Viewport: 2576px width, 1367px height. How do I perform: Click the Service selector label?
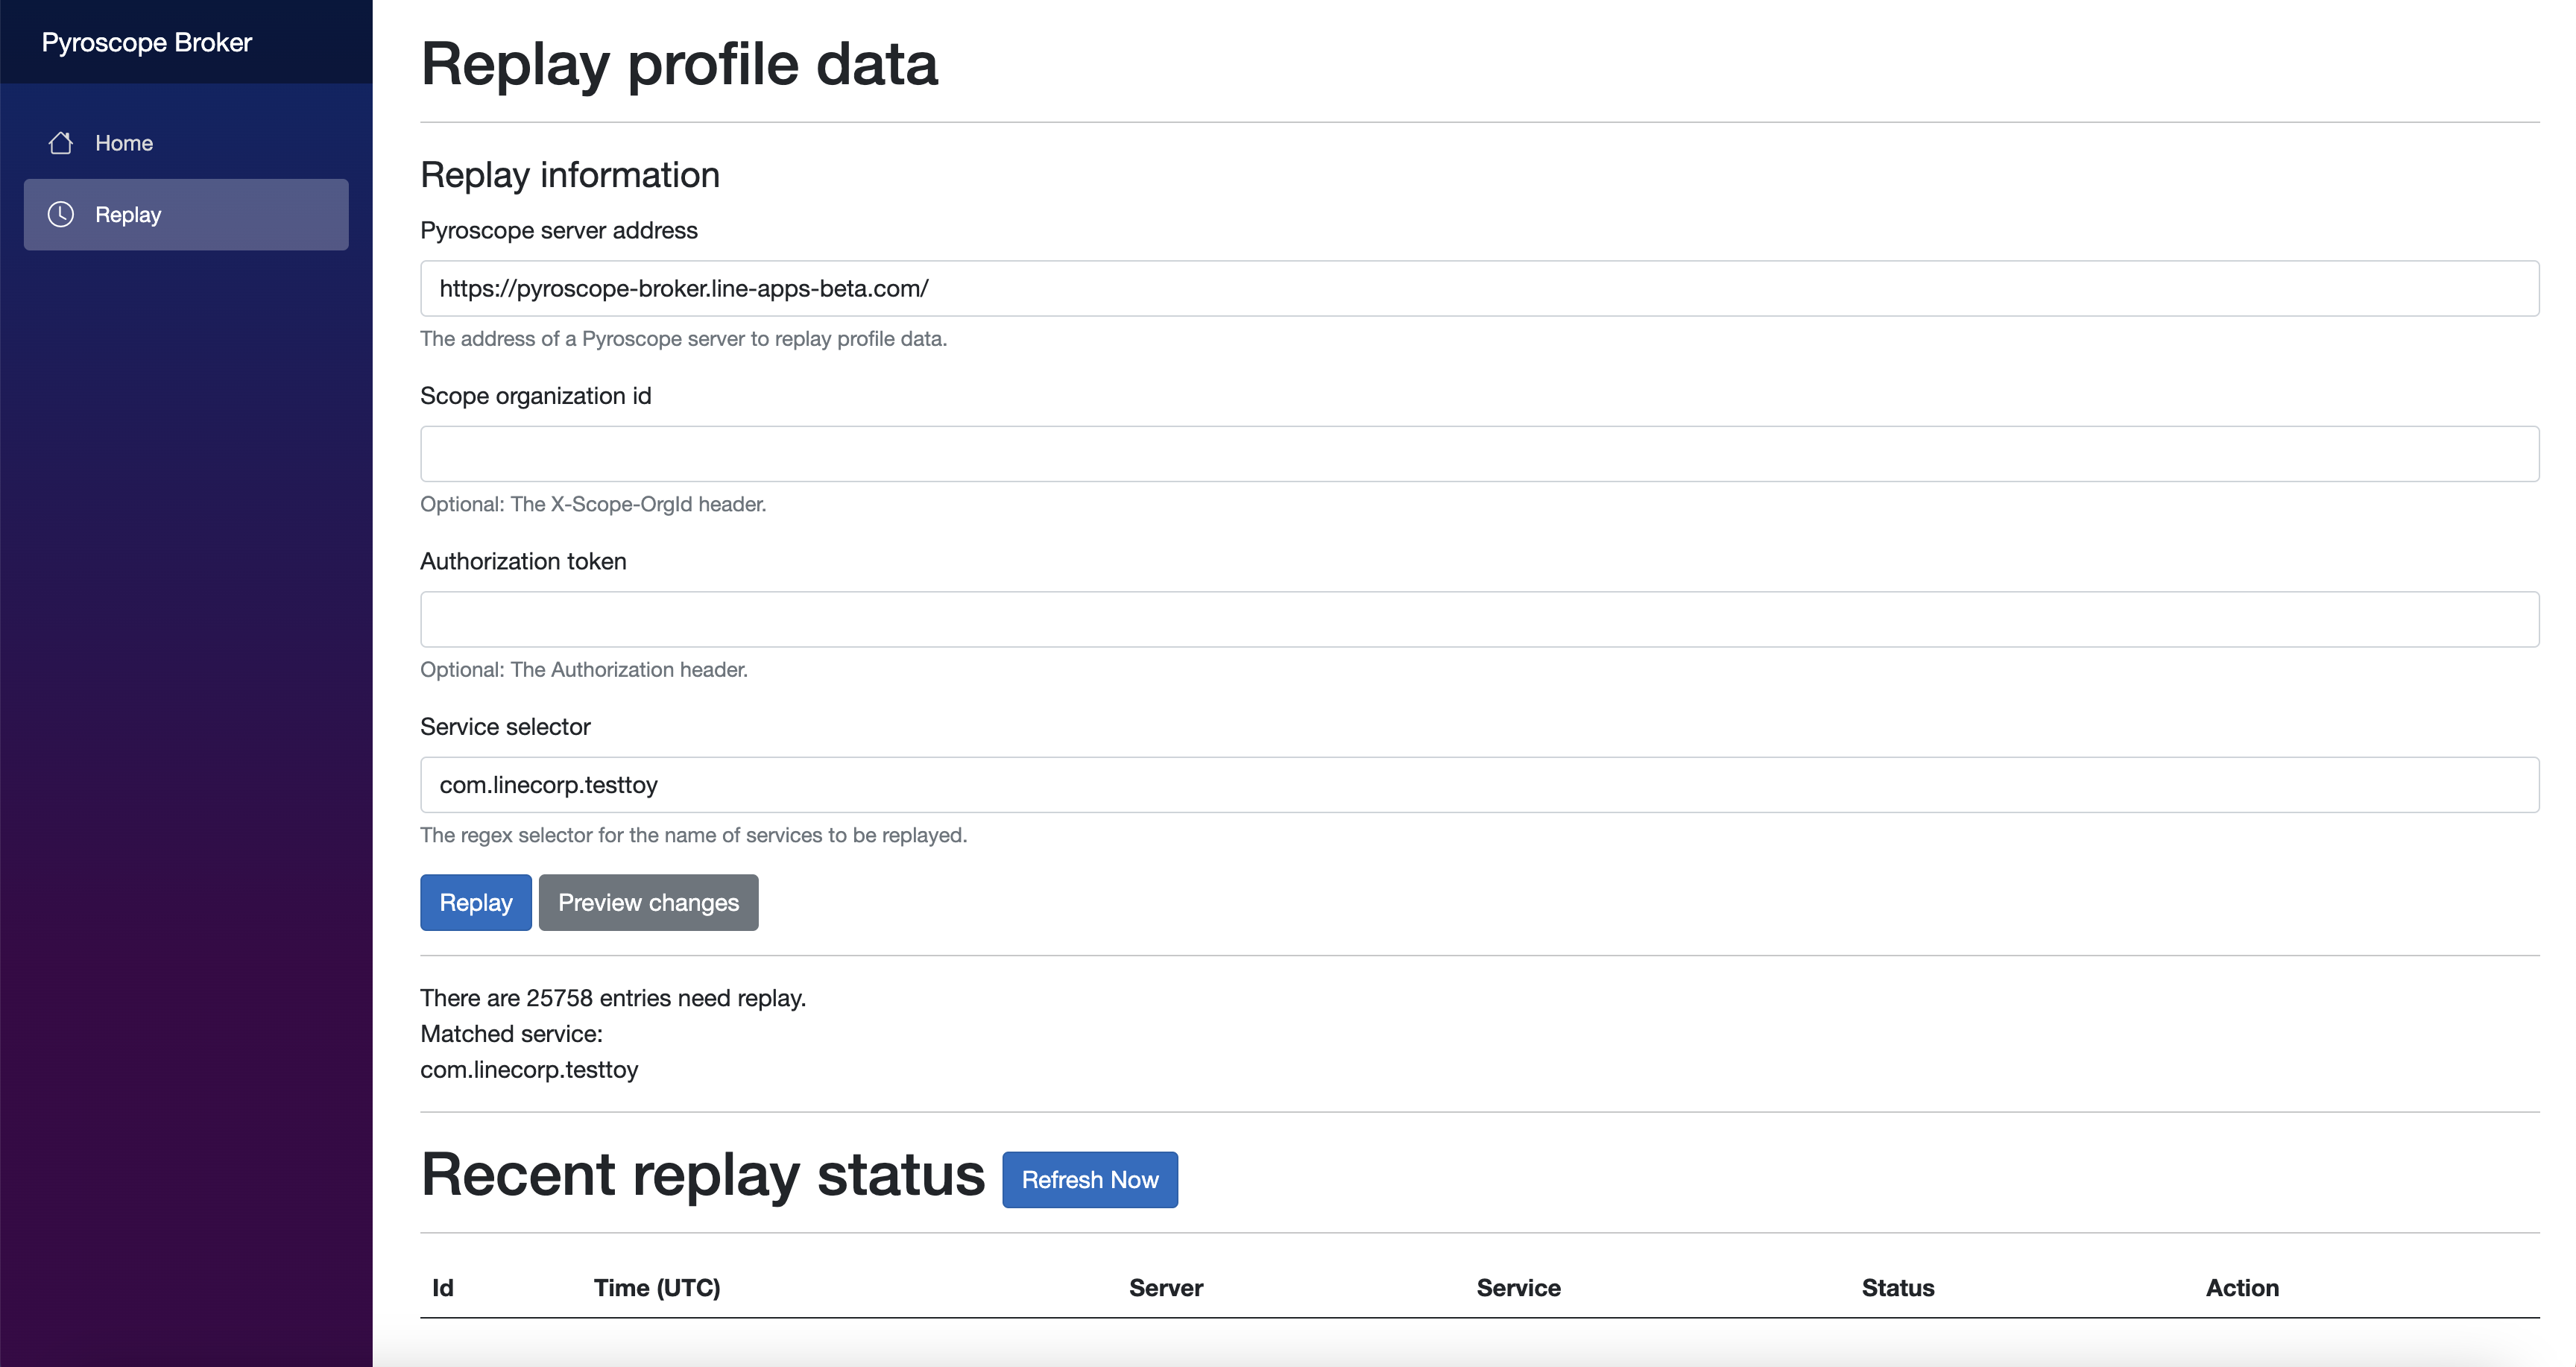(x=505, y=727)
